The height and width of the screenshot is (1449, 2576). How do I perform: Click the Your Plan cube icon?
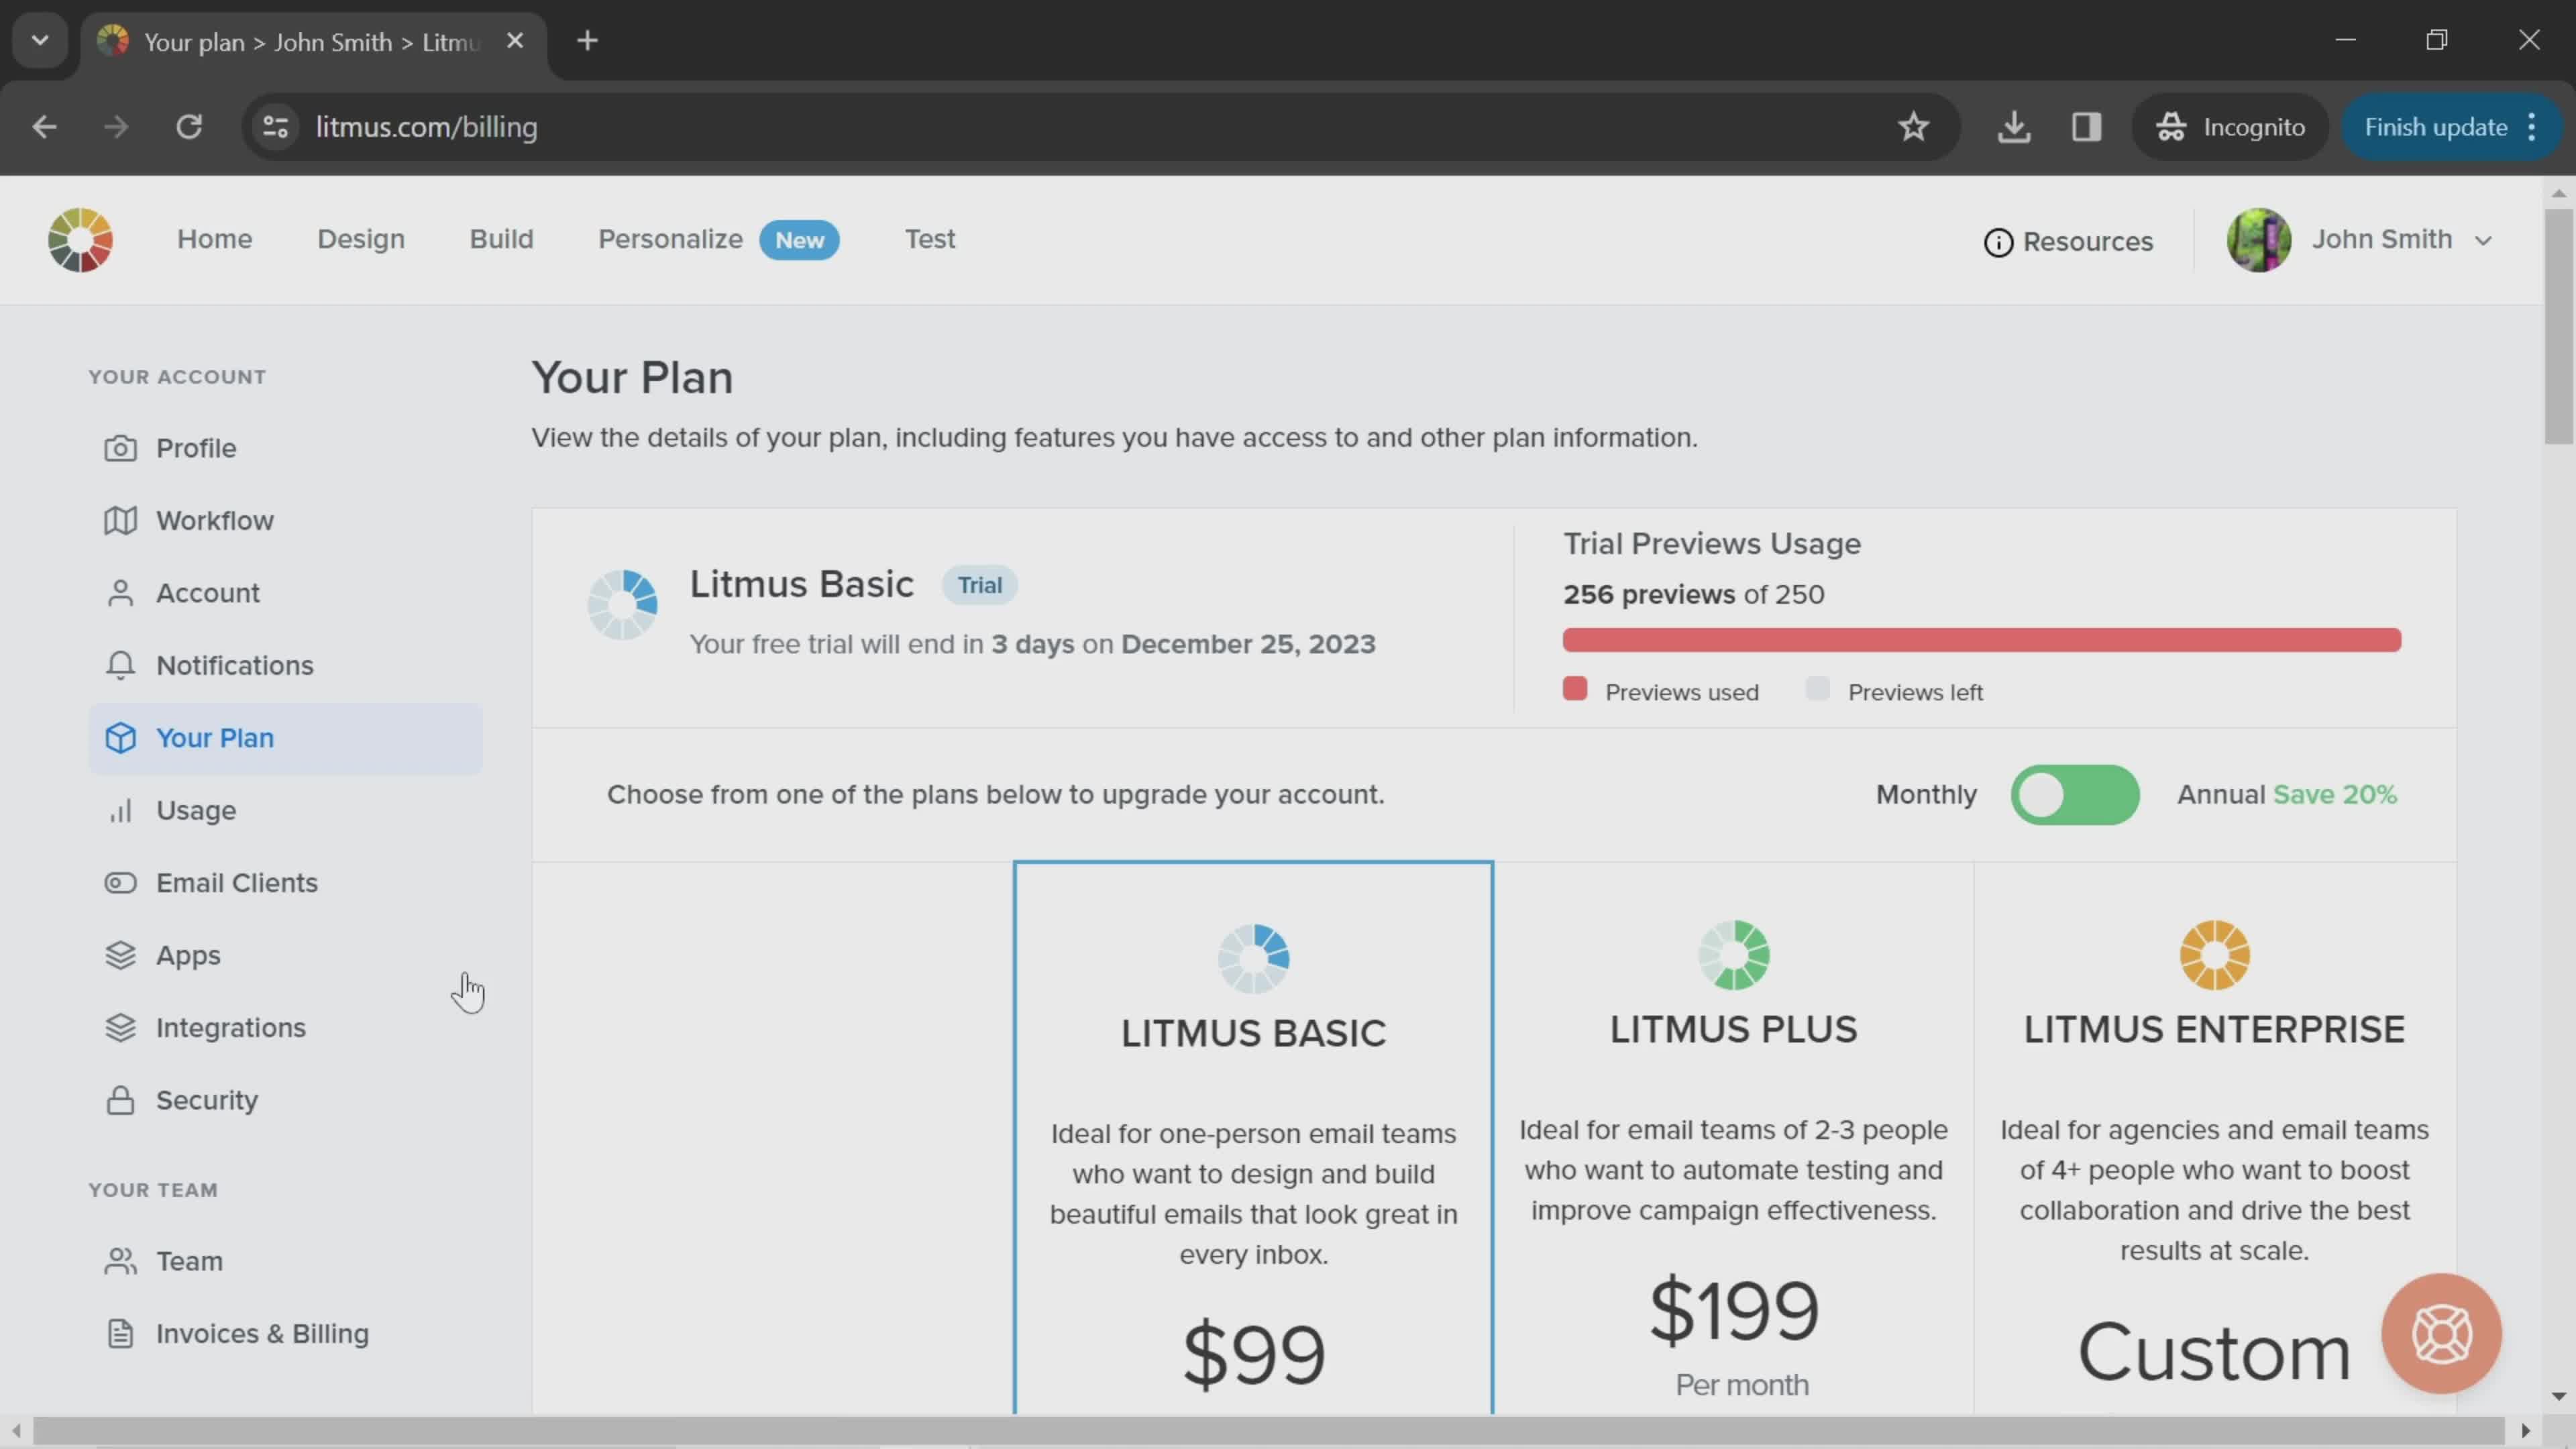coord(120,738)
